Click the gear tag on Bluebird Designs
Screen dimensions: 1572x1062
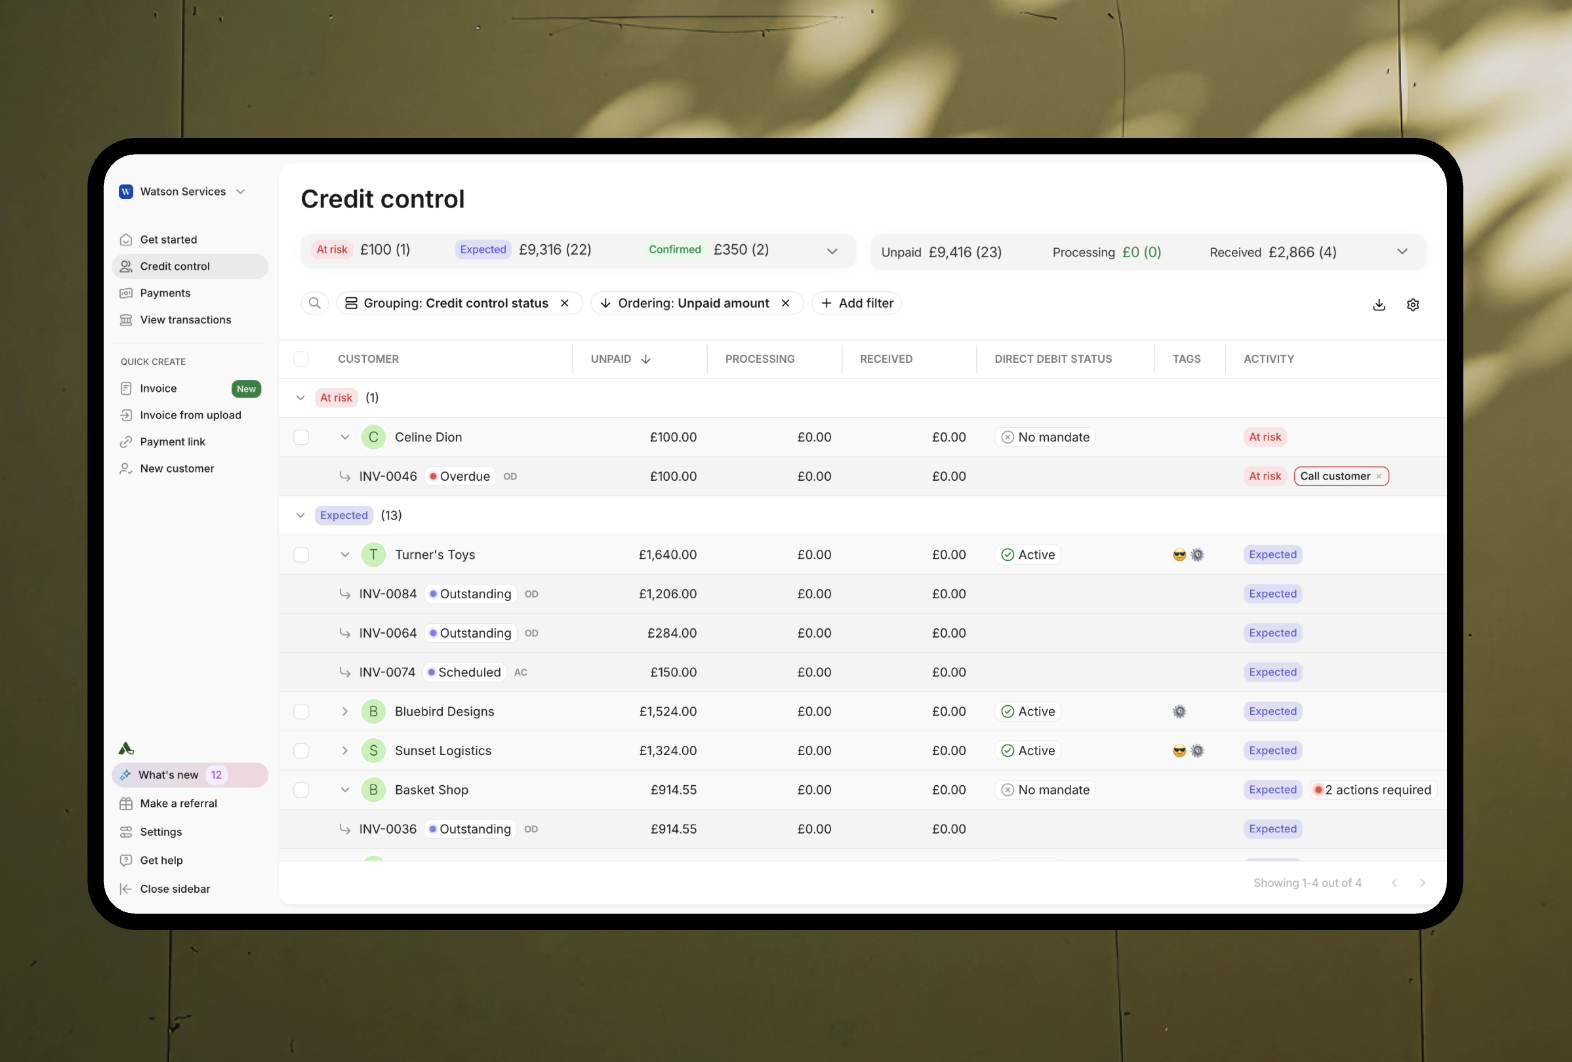[1179, 712]
